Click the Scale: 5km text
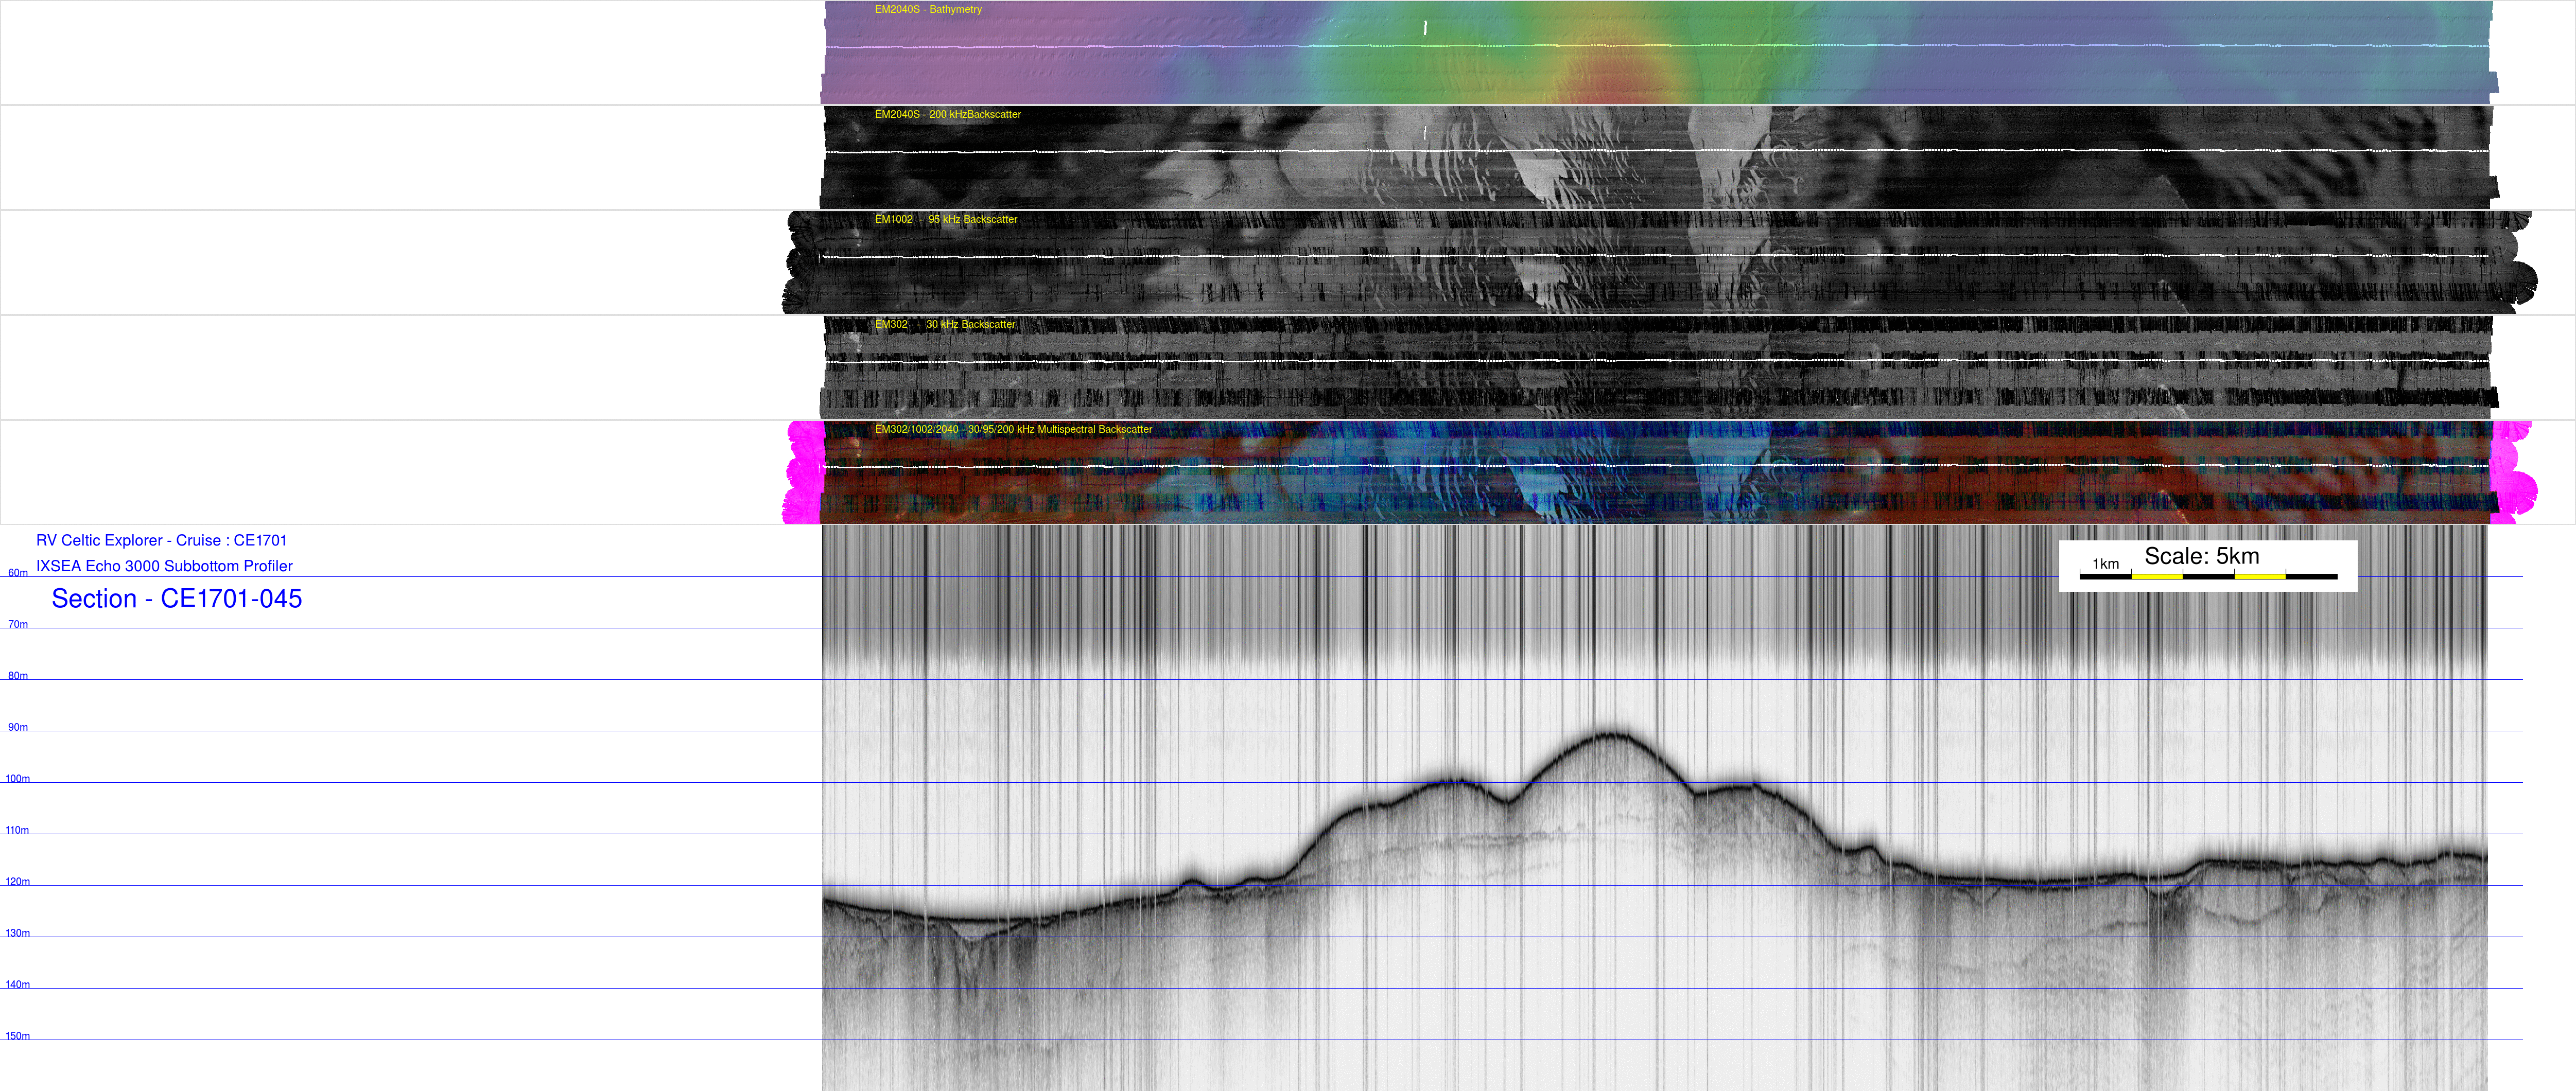 point(2201,557)
